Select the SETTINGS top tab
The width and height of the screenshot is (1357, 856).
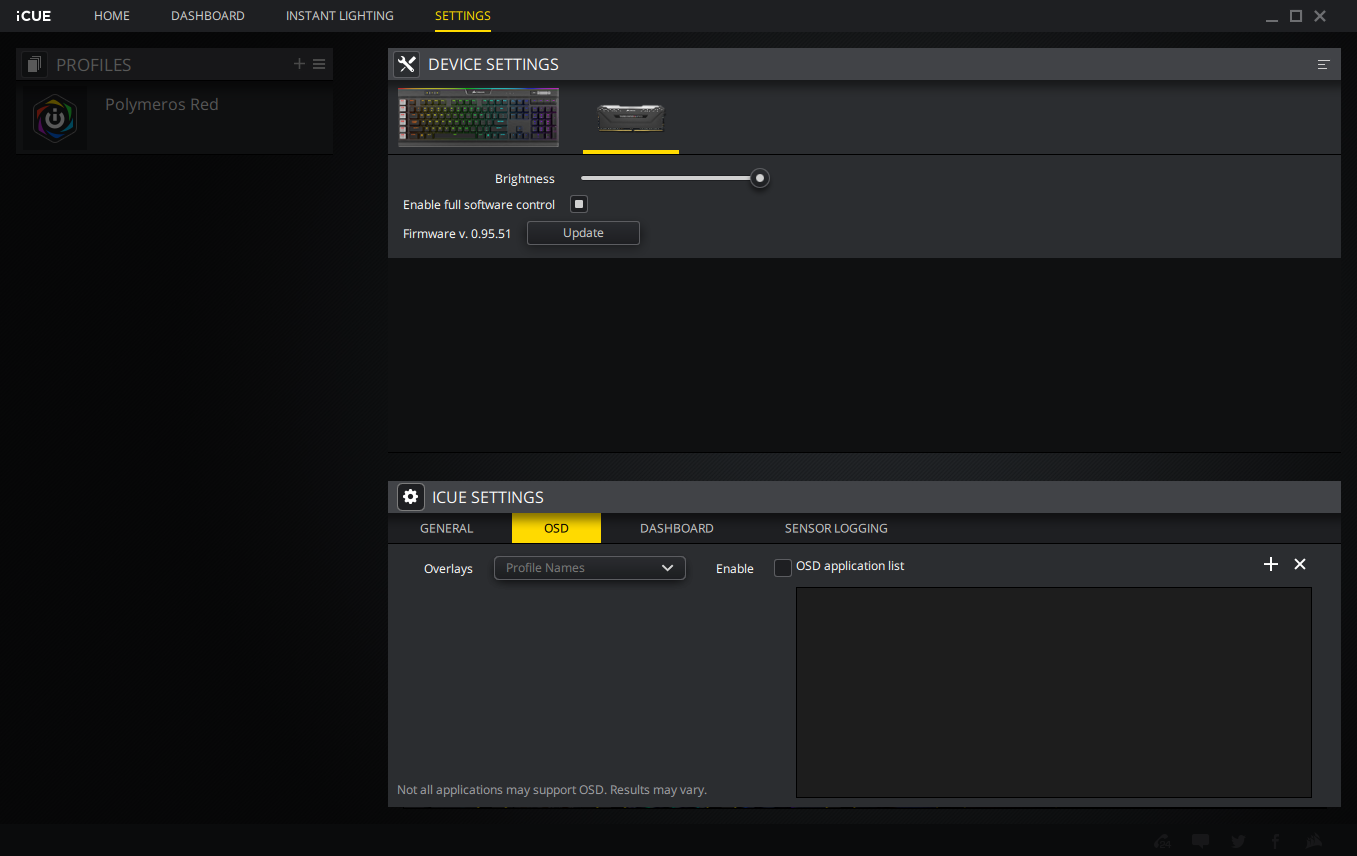click(463, 16)
